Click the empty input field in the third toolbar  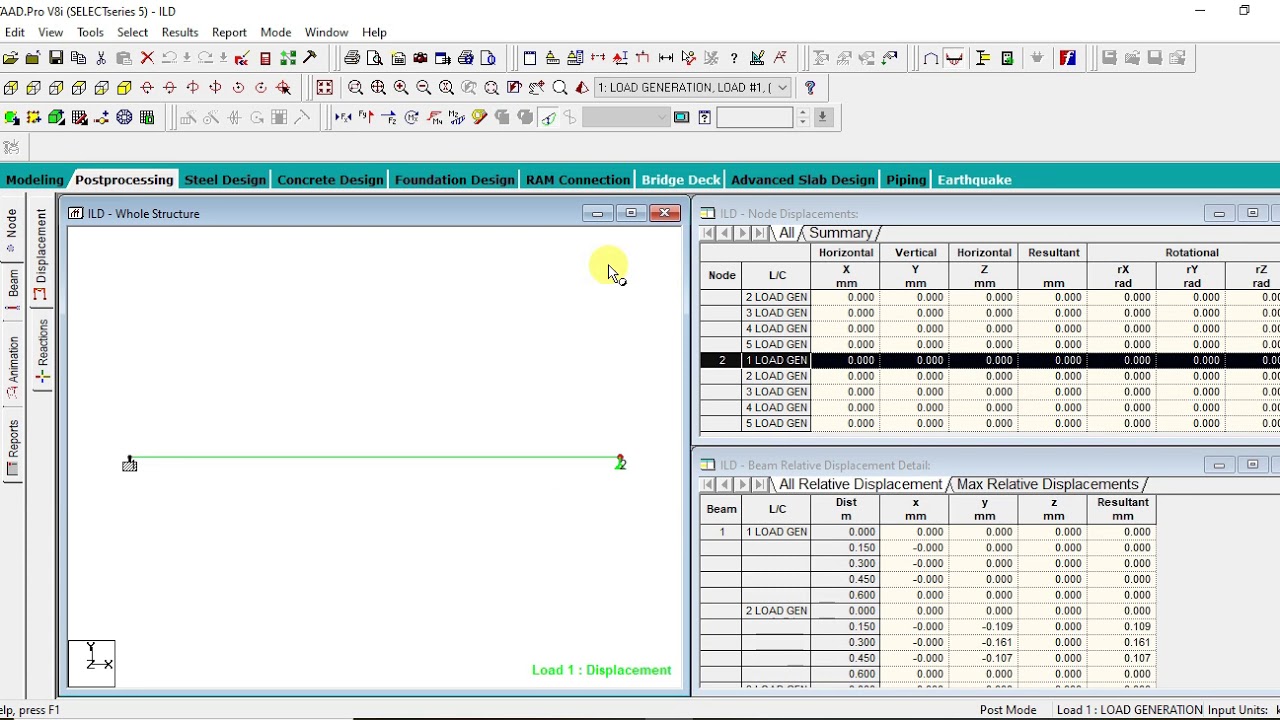tap(755, 118)
